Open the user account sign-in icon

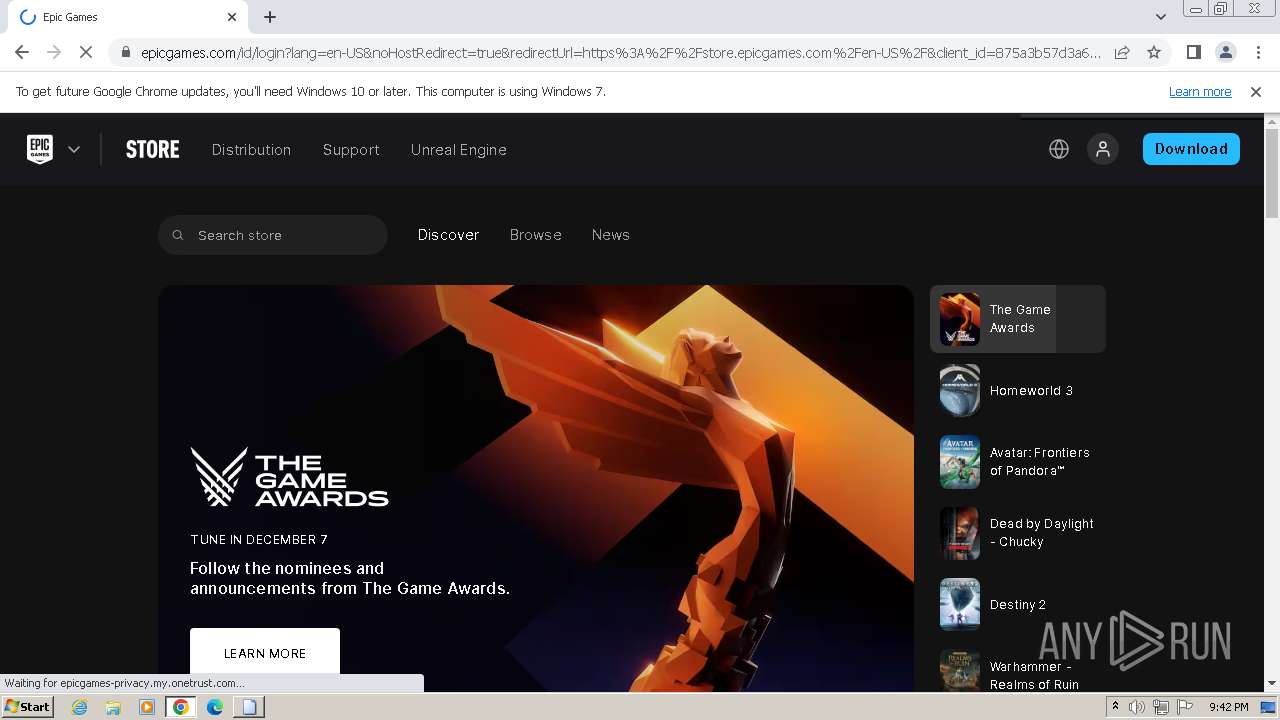(1103, 149)
